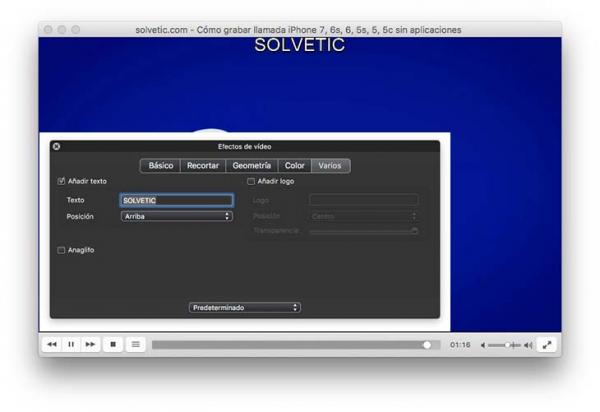Viewport: 600px width, 412px height.
Task: Click the 01:16 elapsed time display
Action: point(460,345)
